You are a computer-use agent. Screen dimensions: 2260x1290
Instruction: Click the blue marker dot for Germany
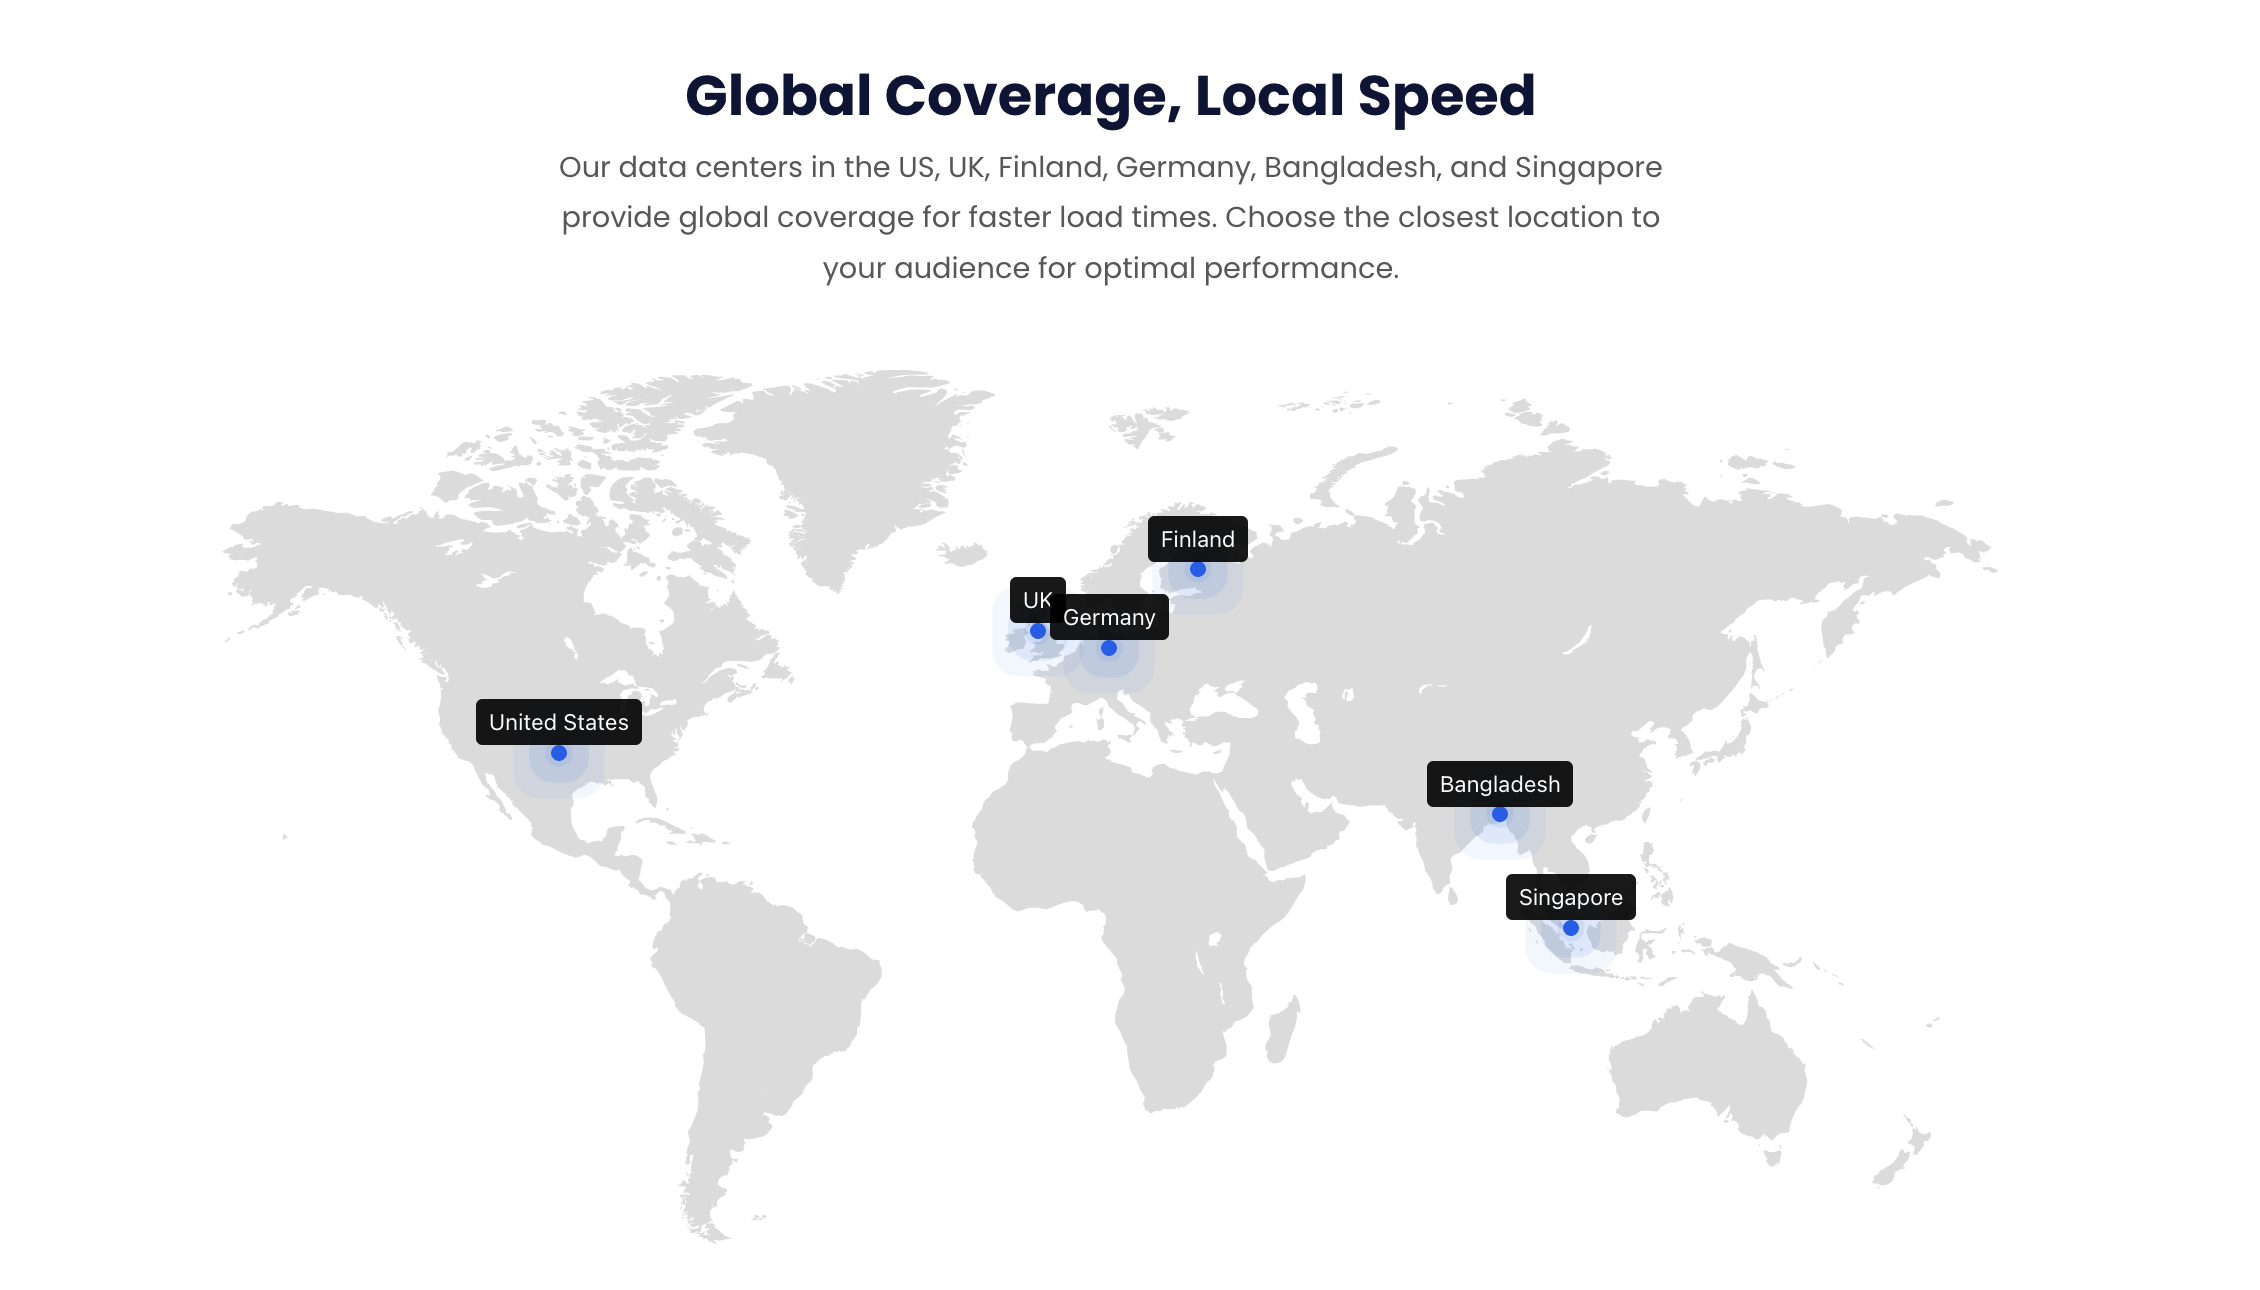[x=1109, y=648]
